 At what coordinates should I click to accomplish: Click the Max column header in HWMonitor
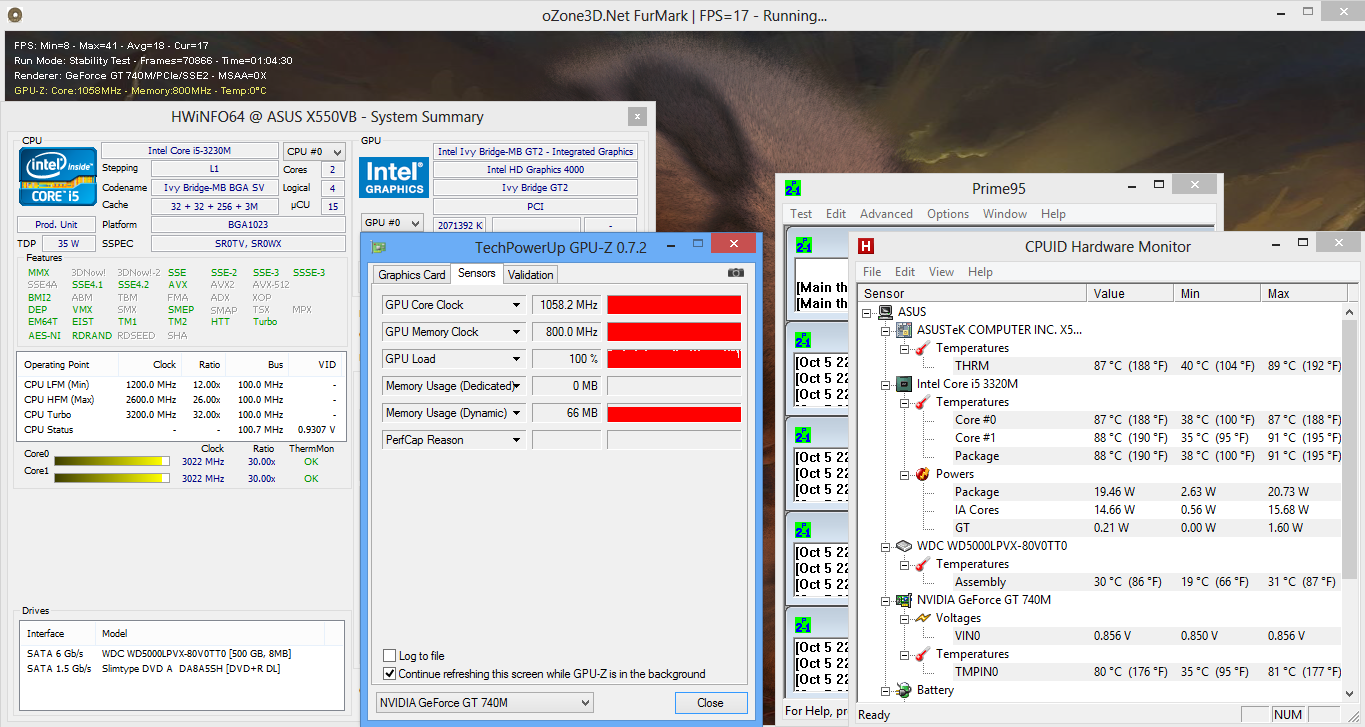point(1303,294)
